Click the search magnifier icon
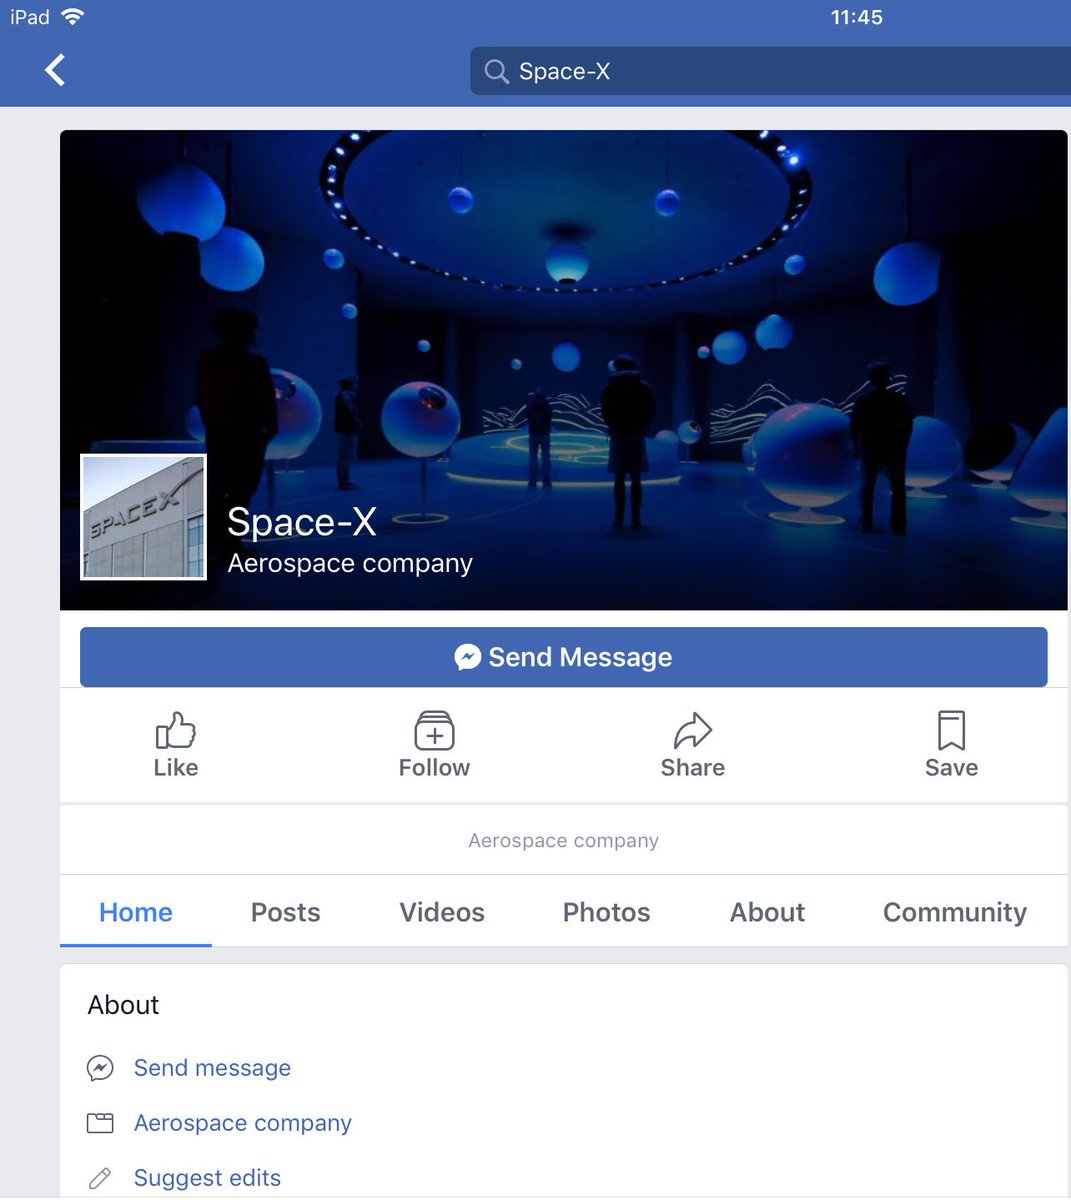This screenshot has height=1200, width=1071. (496, 71)
